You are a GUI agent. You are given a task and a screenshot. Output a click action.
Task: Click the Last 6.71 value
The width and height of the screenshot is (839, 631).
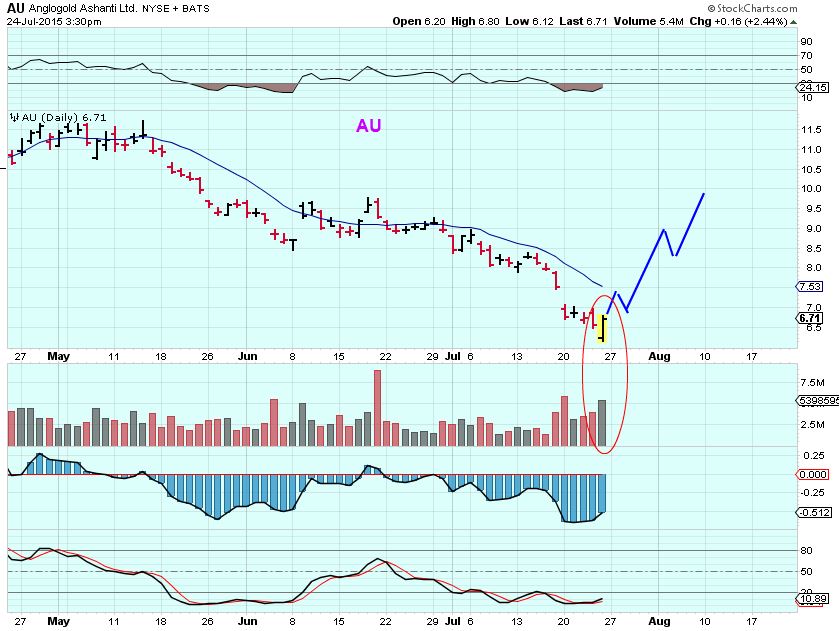pyautogui.click(x=583, y=21)
